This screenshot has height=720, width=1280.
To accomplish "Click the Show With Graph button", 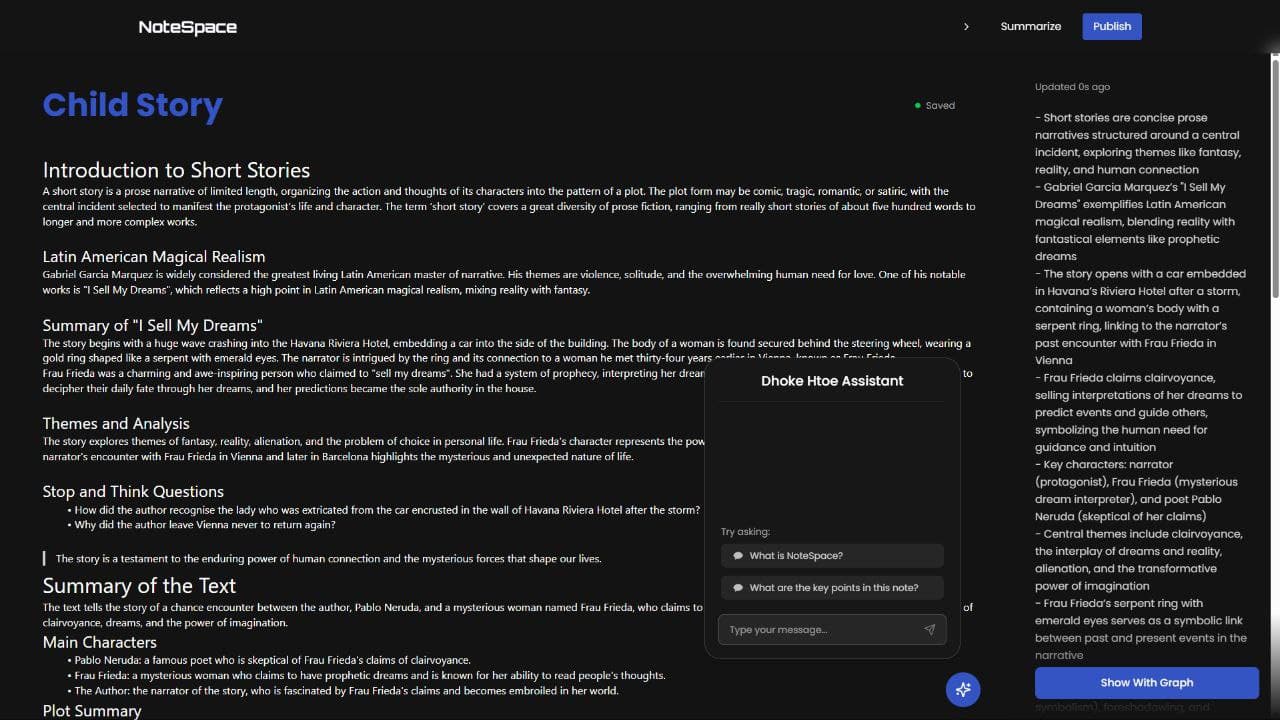I will [x=1146, y=682].
